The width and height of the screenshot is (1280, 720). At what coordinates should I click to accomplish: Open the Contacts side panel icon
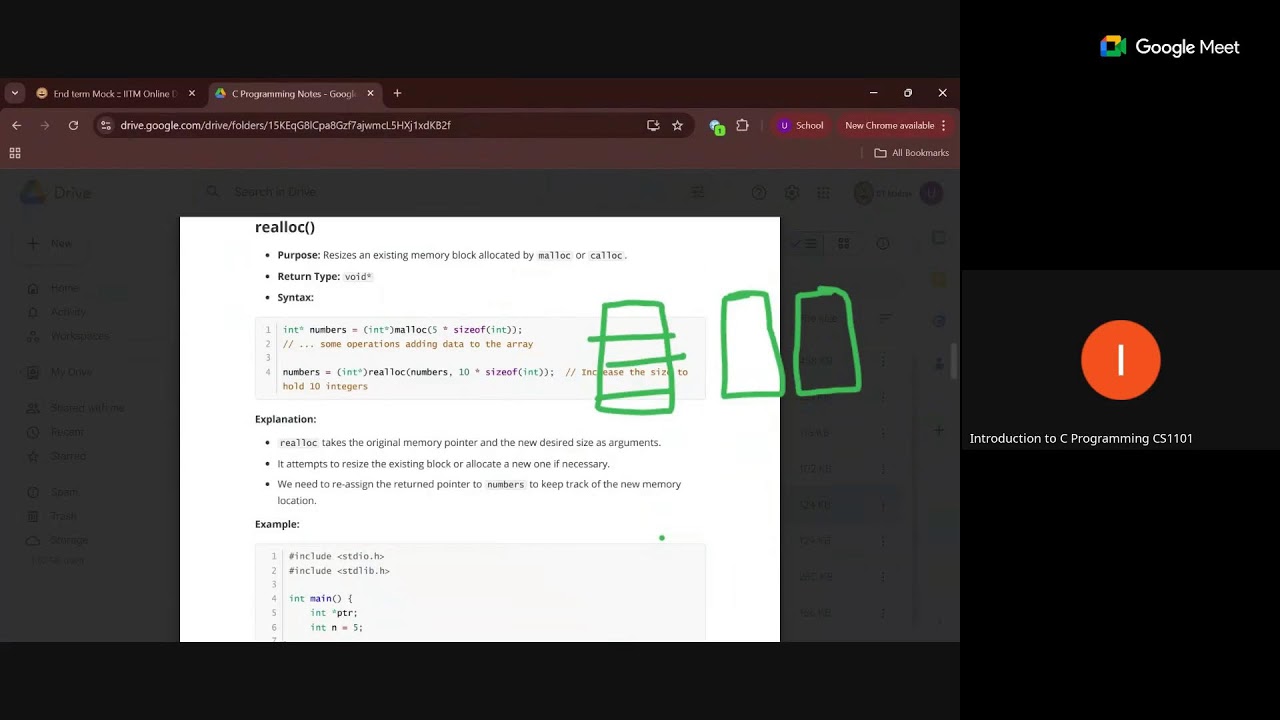pyautogui.click(x=939, y=362)
